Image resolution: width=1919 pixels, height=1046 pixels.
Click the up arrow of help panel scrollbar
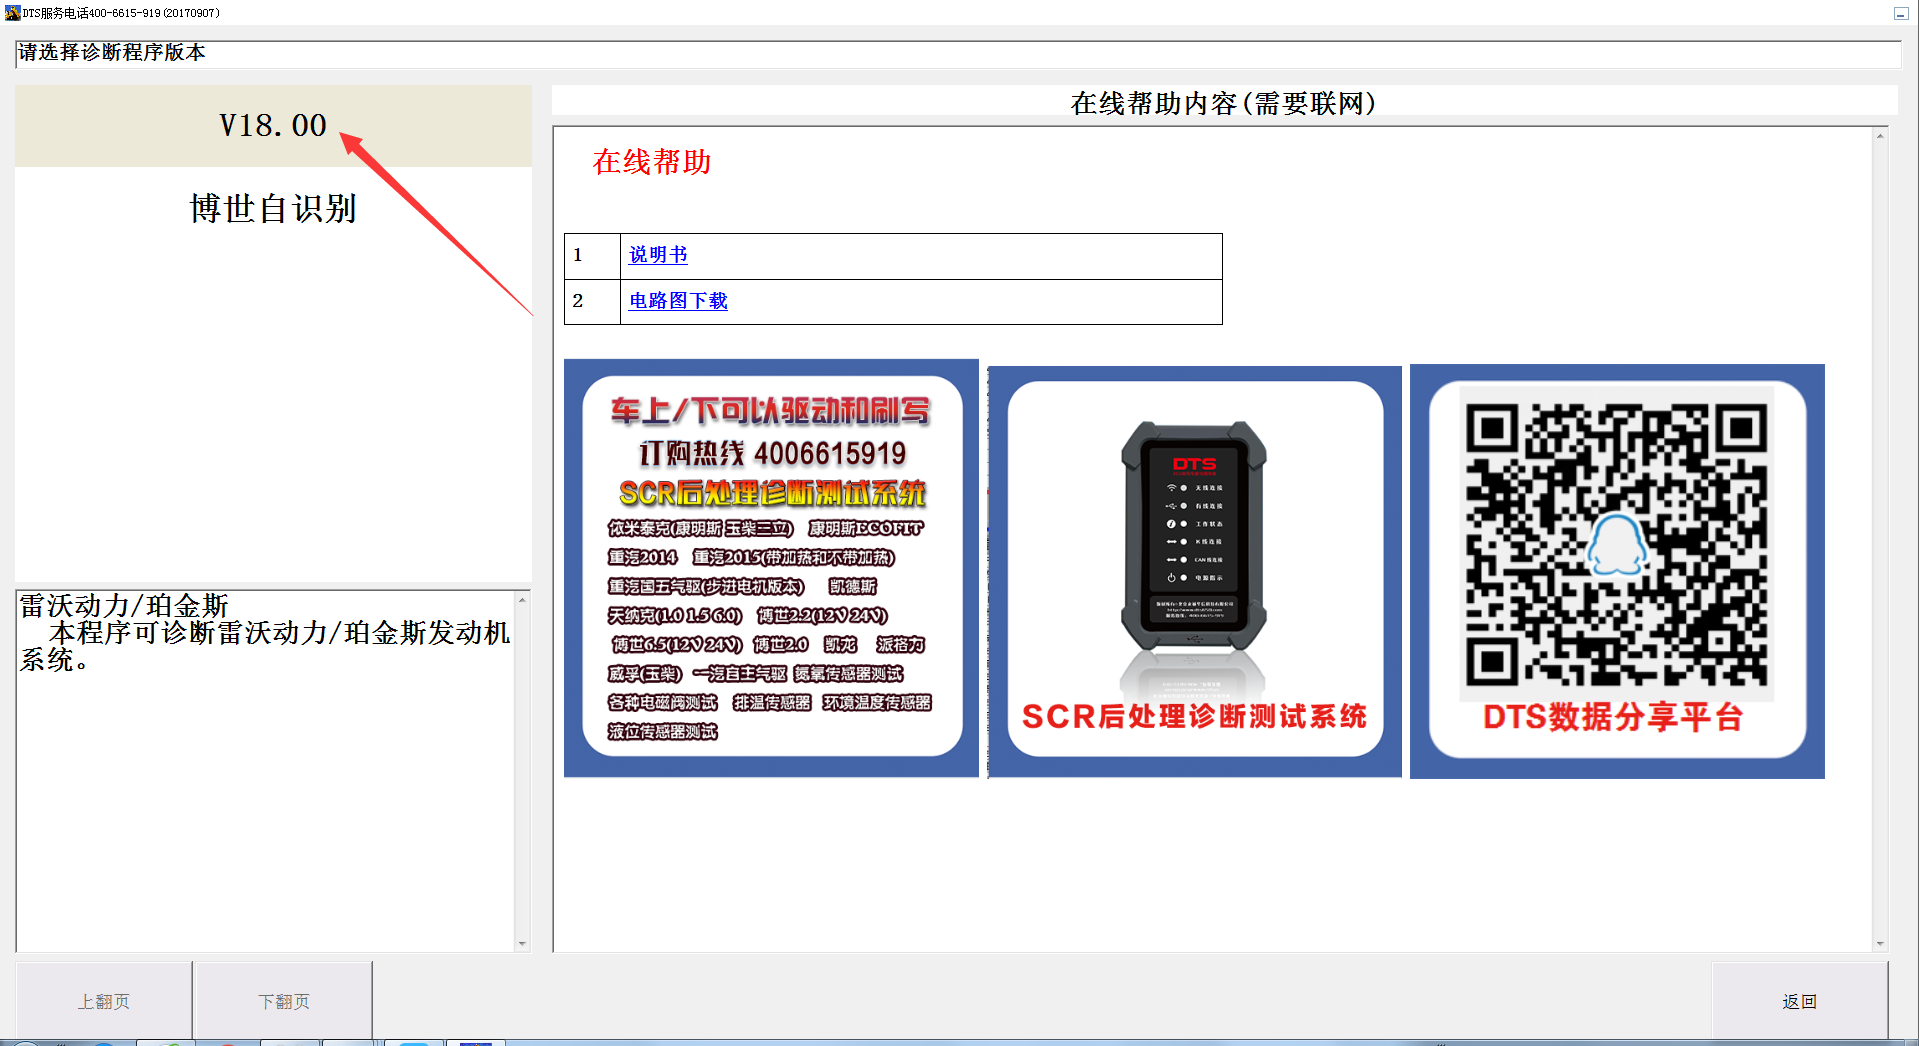tap(1880, 135)
